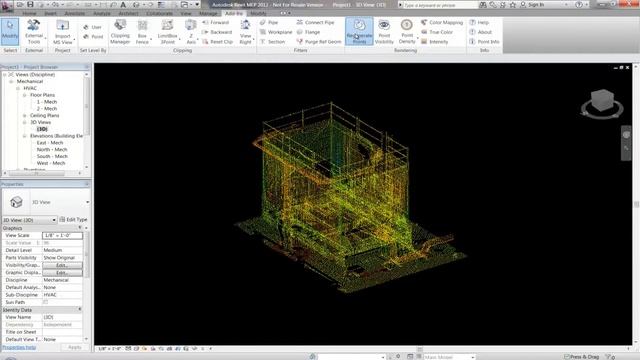The height and width of the screenshot is (360, 640).
Task: Select the Box Fence clipping tool
Action: click(x=142, y=31)
